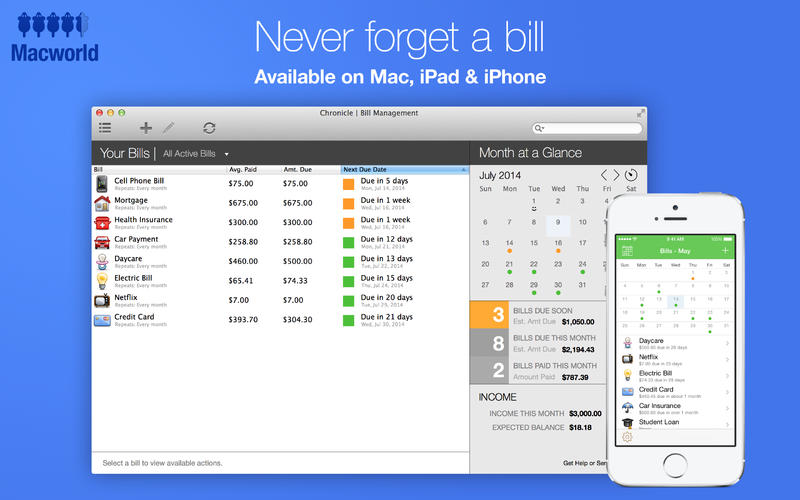Sort by the Avg. Paid column header
The width and height of the screenshot is (800, 500).
pos(254,169)
